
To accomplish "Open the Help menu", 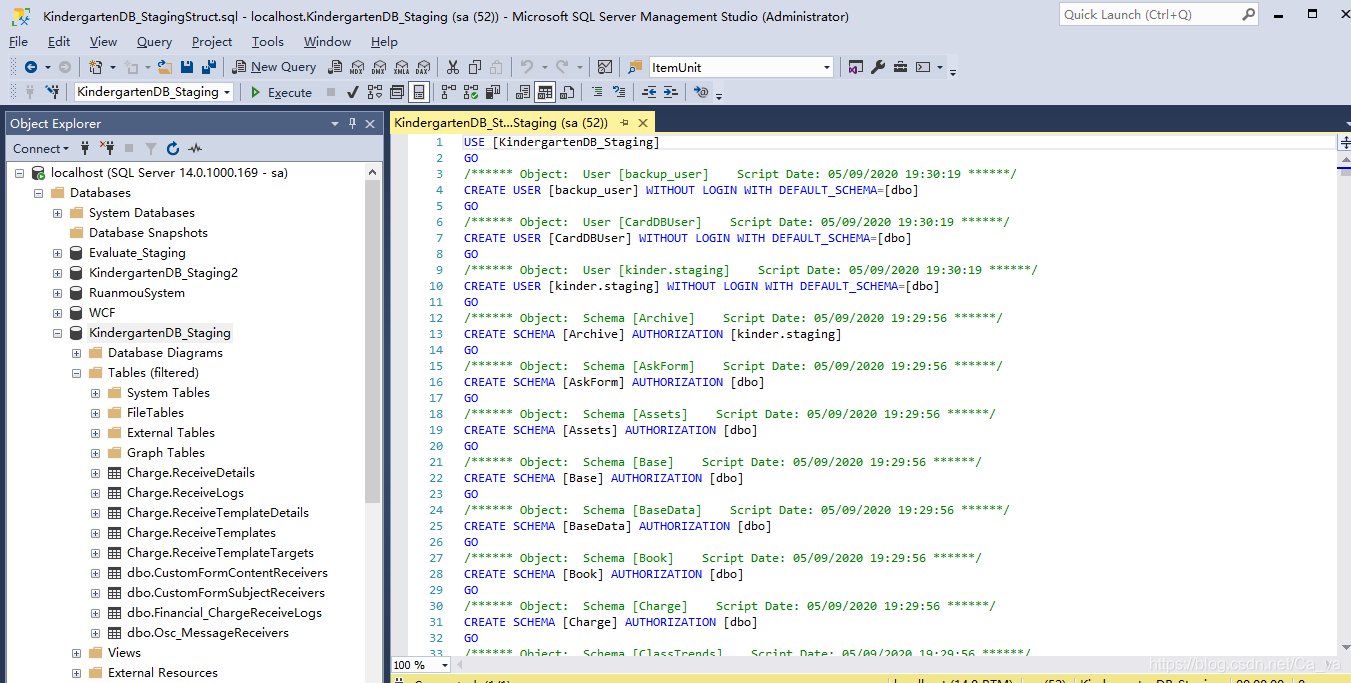I will (x=384, y=41).
